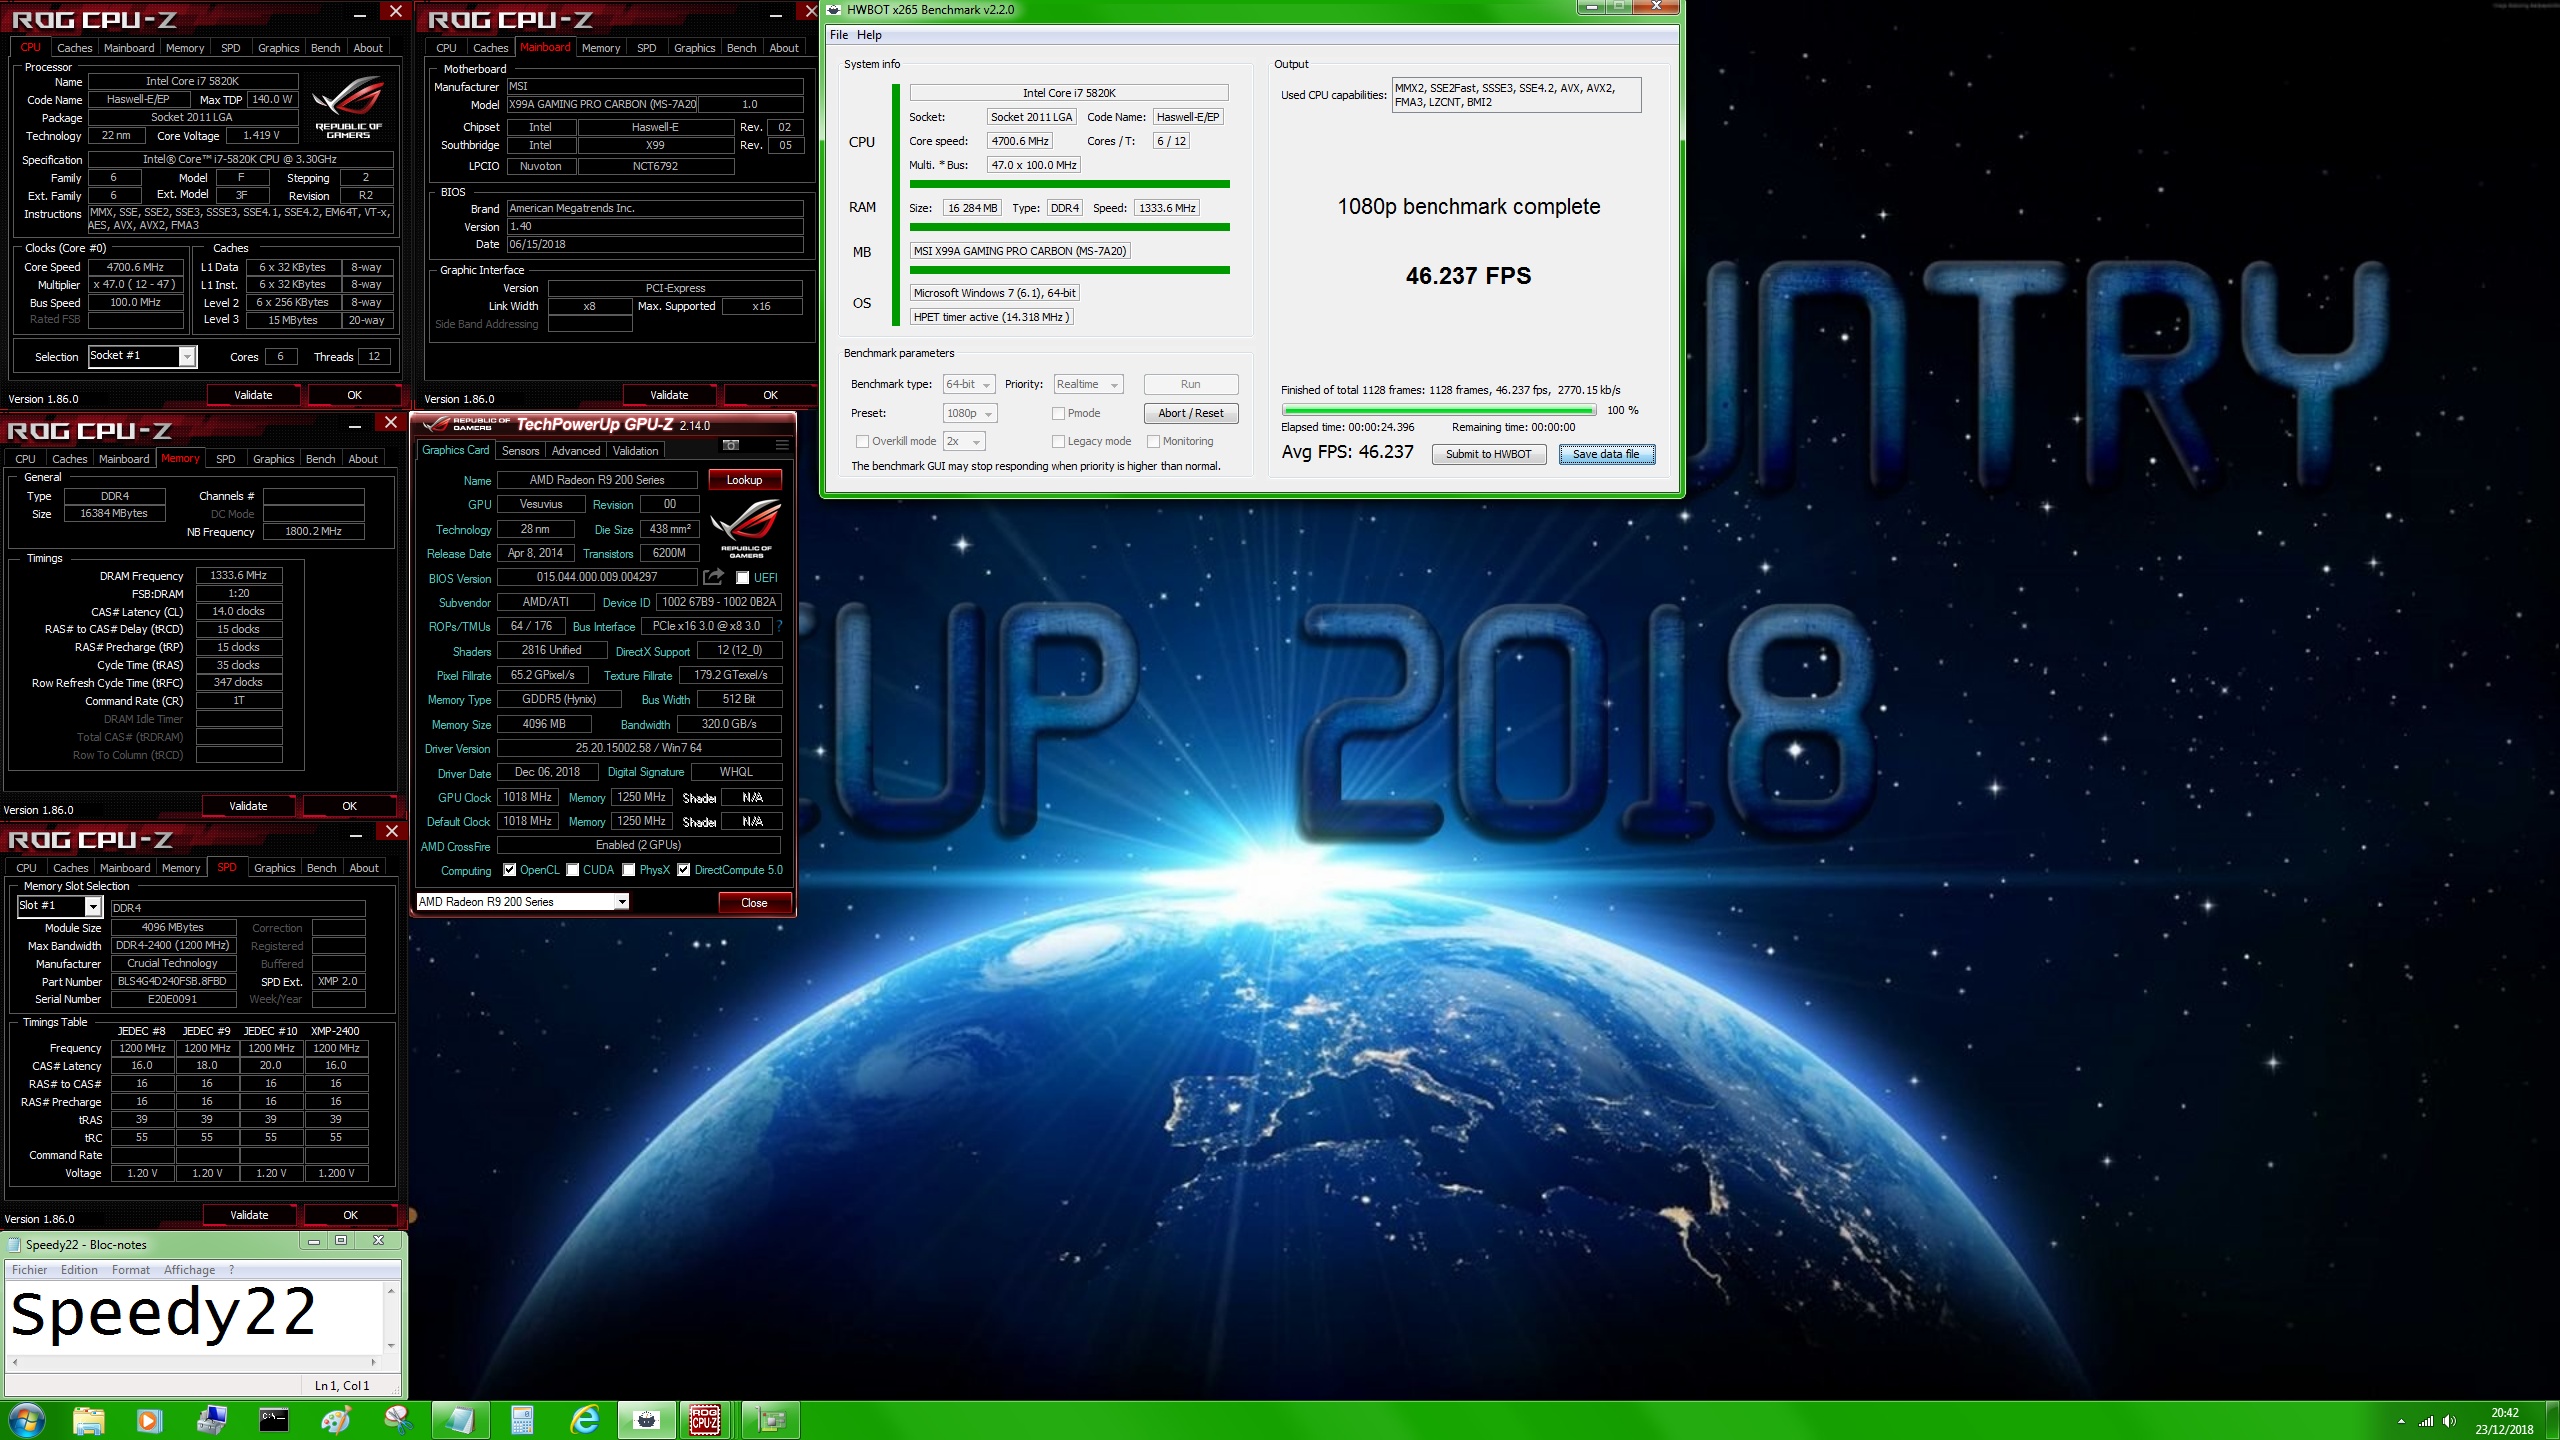This screenshot has height=1440, width=2560.
Task: Toggle the CUDA checkbox
Action: [x=573, y=870]
